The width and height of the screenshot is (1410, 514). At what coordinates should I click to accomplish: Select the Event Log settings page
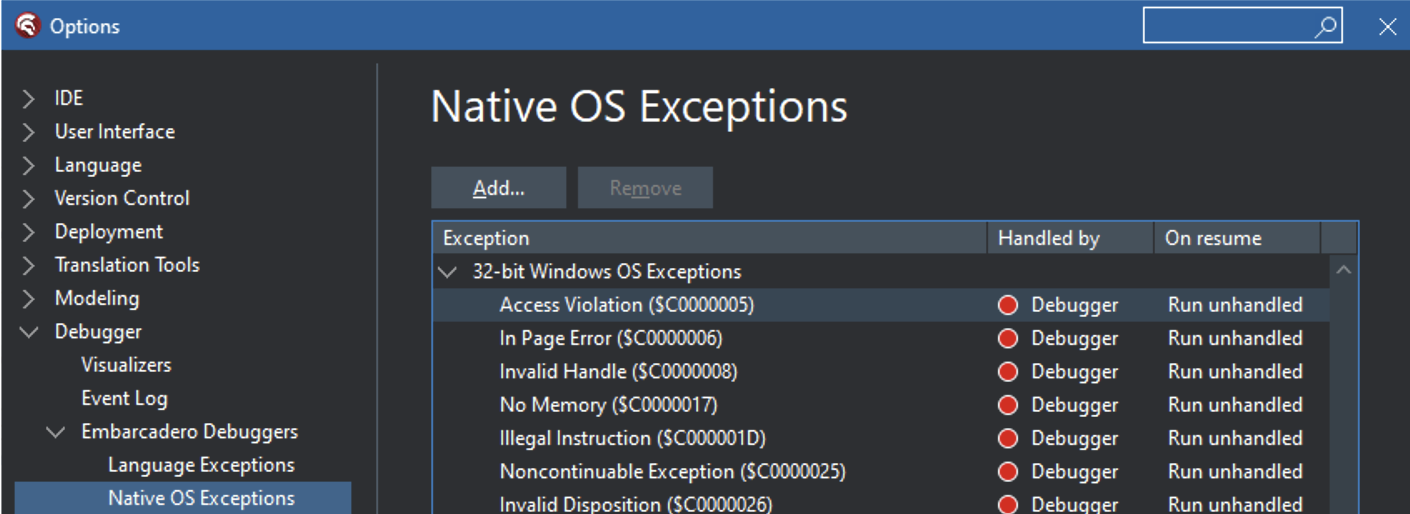click(x=124, y=398)
